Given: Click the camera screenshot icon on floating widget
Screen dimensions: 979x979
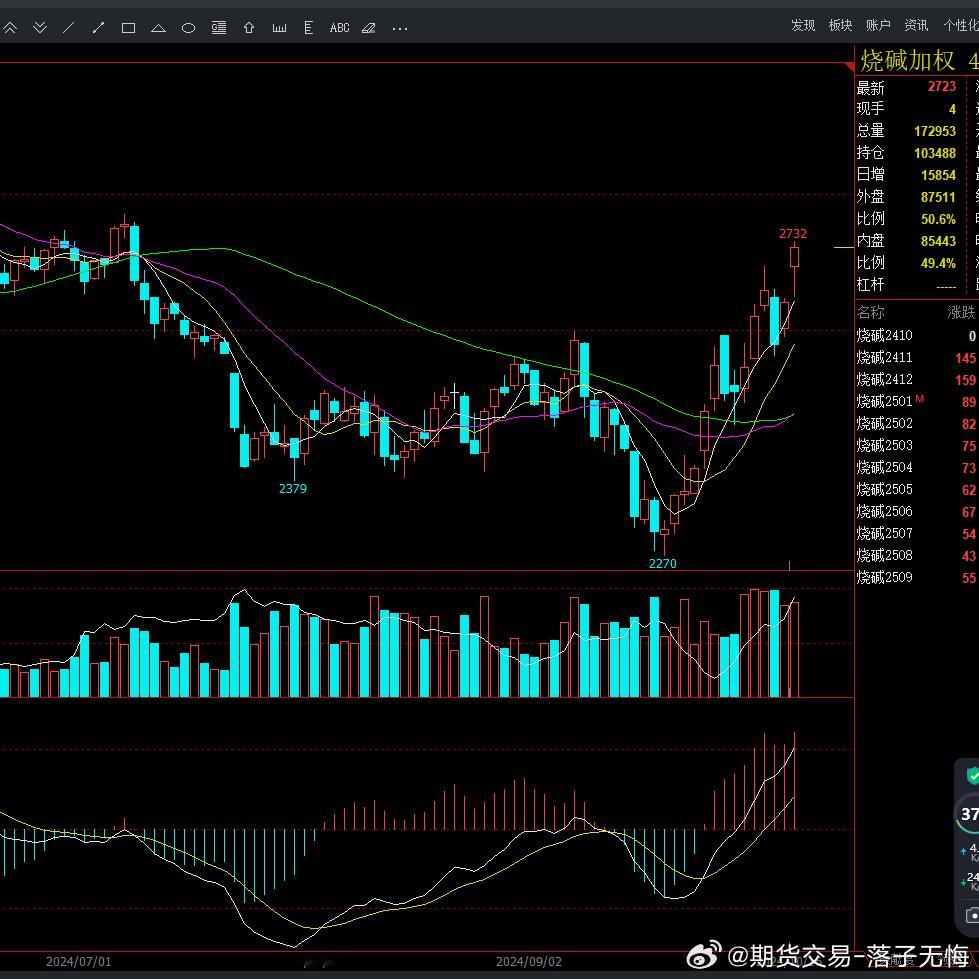Looking at the screenshot, I should pyautogui.click(x=973, y=915).
